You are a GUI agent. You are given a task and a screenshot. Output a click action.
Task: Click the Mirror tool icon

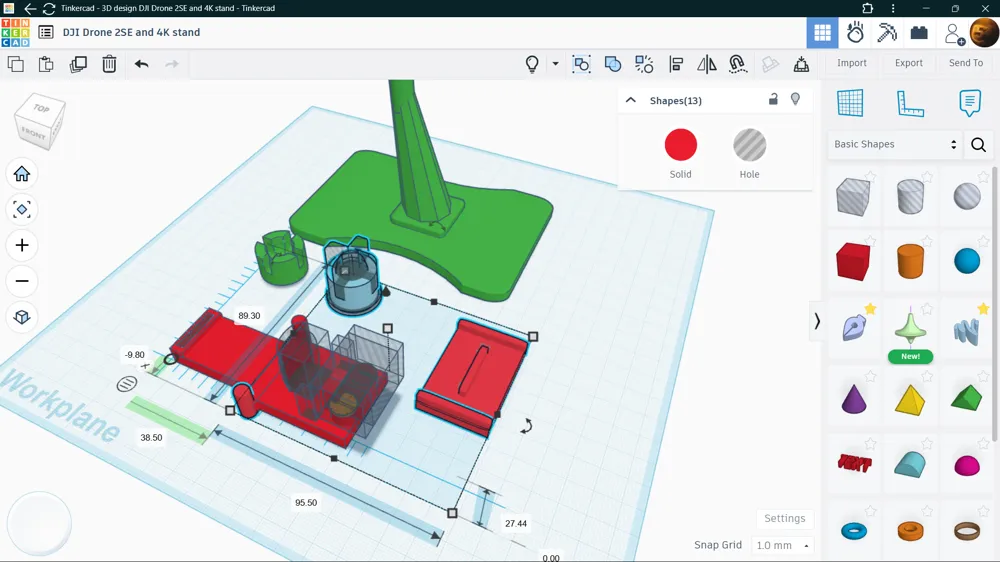pyautogui.click(x=707, y=64)
